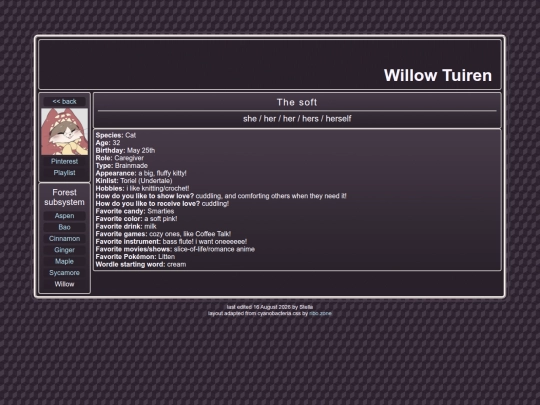Click the 'Hobbies: i like knitting/crochet!' line
Image resolution: width=540 pixels, height=405 pixels.
click(x=142, y=188)
